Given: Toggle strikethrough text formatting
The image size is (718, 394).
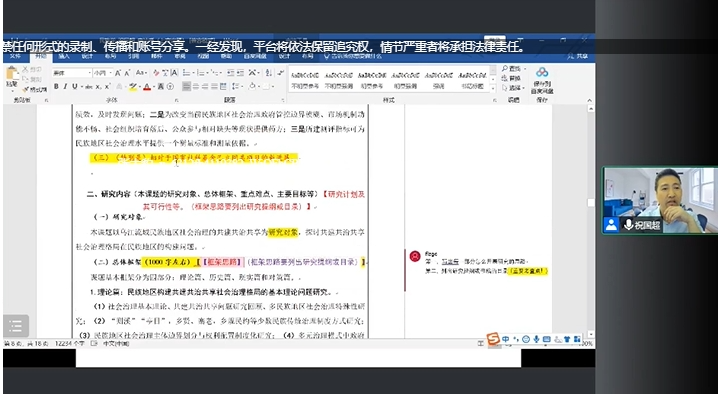Looking at the screenshot, I should (x=88, y=87).
